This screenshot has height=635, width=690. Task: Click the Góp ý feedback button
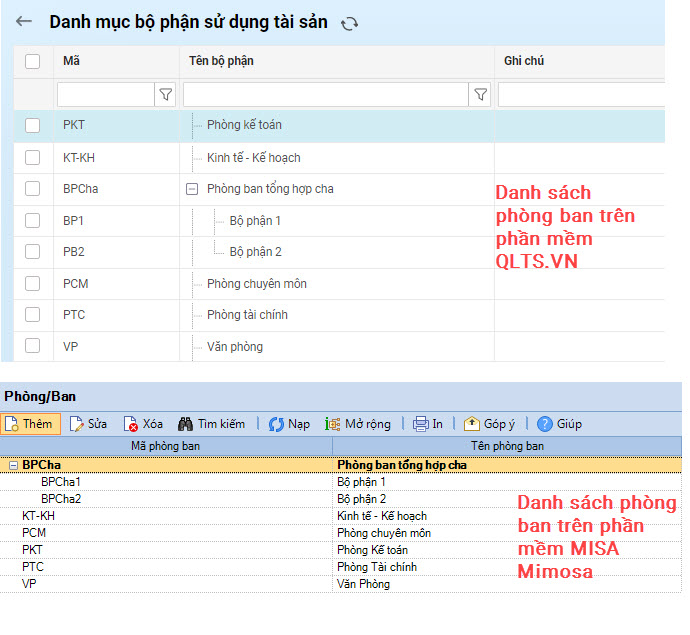pyautogui.click(x=490, y=424)
